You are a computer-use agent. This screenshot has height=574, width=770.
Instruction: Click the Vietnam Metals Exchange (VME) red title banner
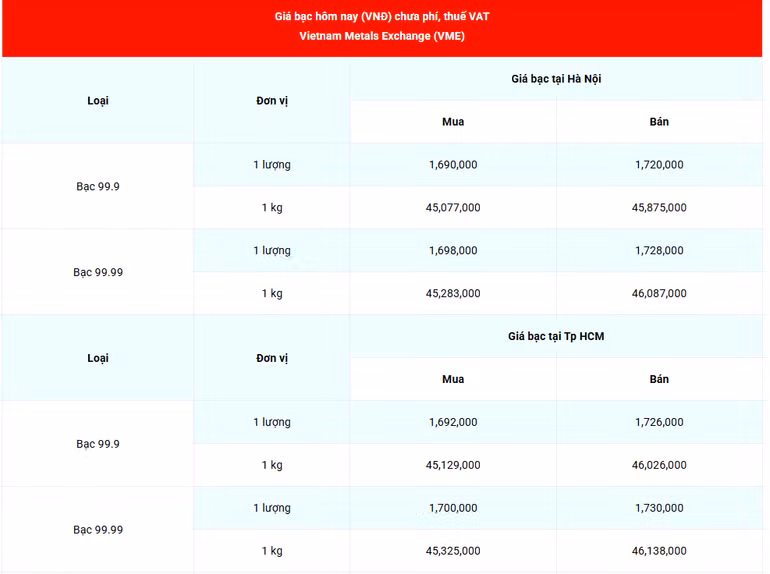click(383, 27)
